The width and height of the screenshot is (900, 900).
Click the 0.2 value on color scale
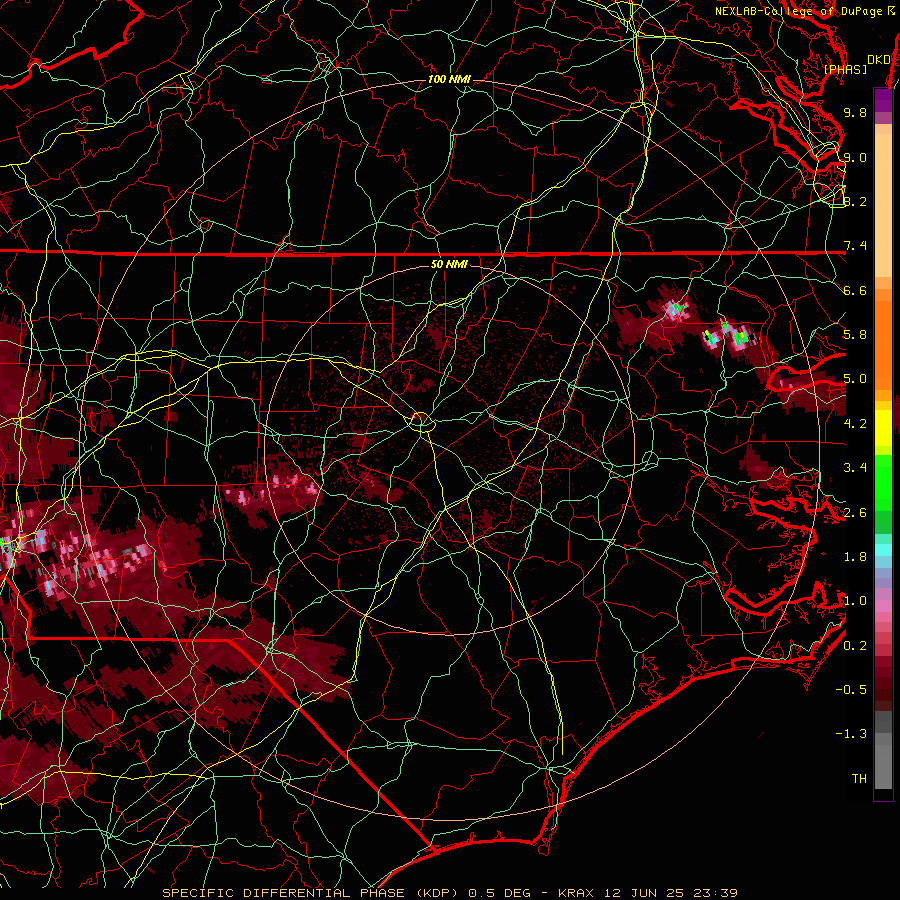tap(855, 646)
